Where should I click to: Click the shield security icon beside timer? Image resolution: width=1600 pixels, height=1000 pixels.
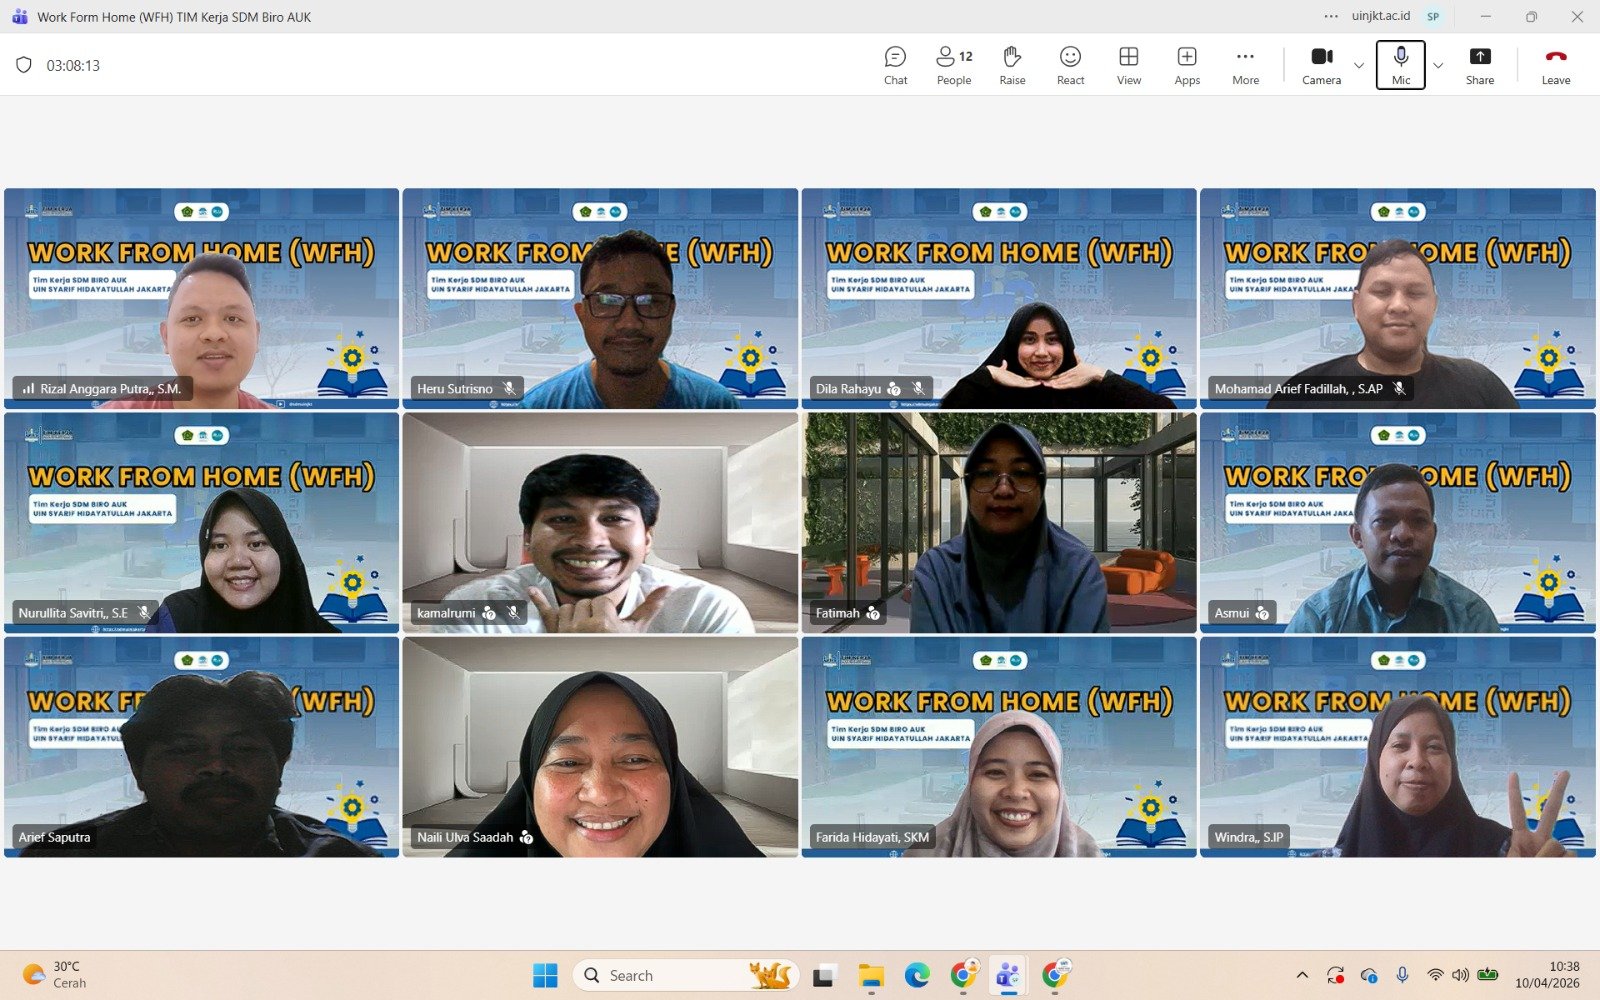pos(24,65)
